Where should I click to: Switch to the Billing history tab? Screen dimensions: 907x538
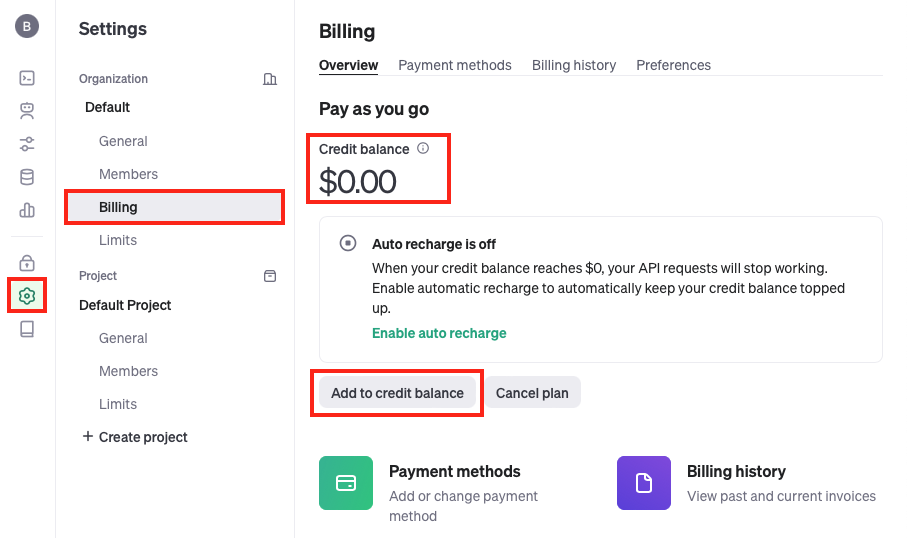(574, 65)
